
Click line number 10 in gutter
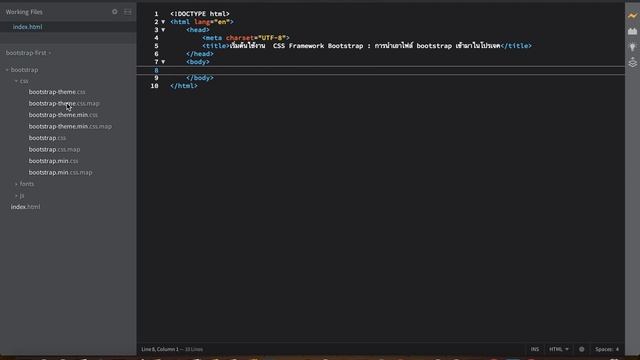coord(154,86)
